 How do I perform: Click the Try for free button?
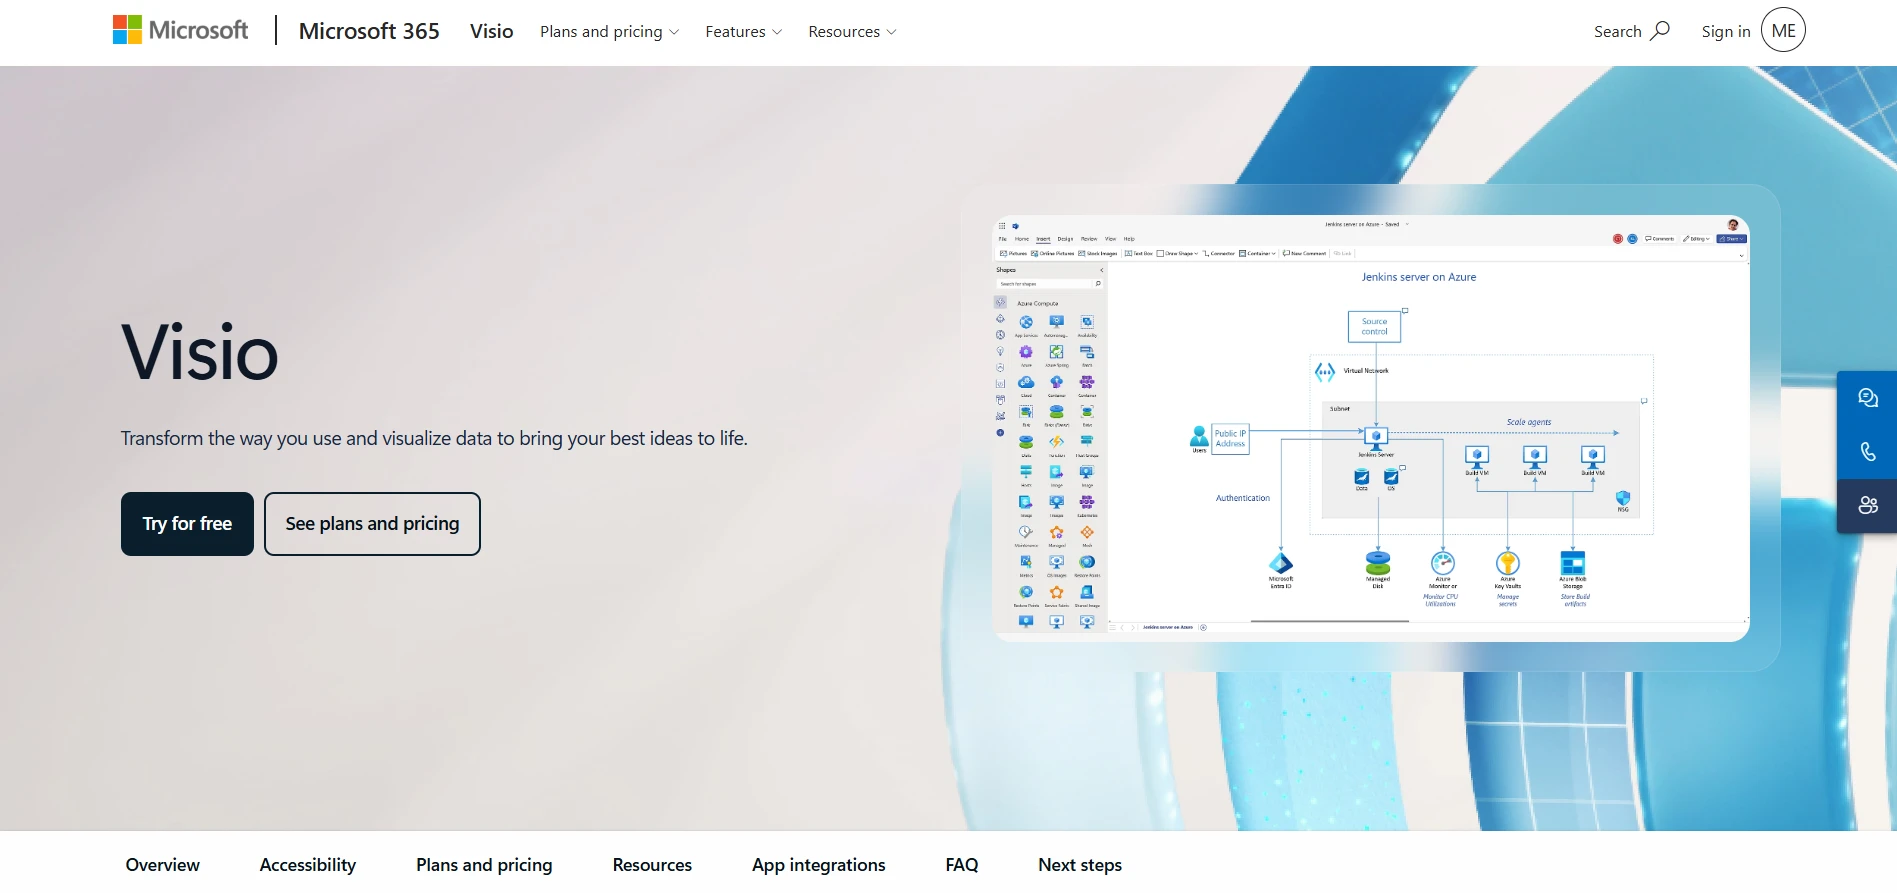(187, 524)
